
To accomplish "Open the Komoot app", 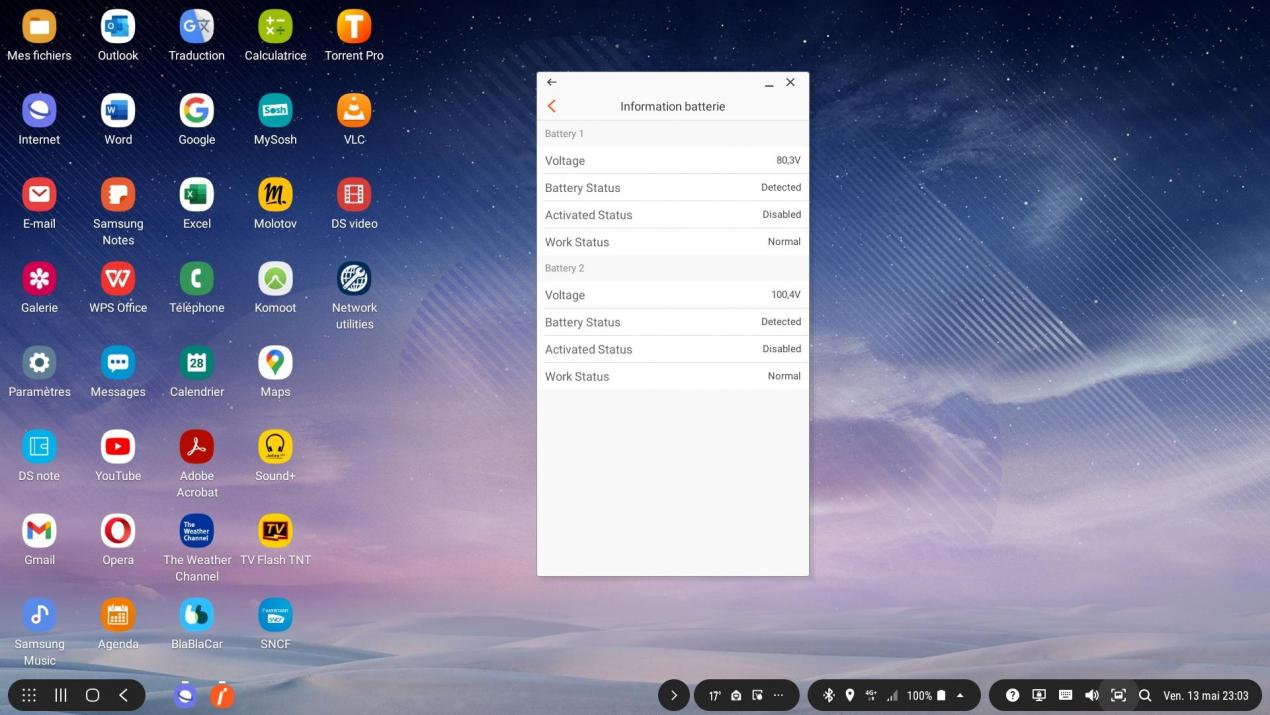I will (275, 278).
